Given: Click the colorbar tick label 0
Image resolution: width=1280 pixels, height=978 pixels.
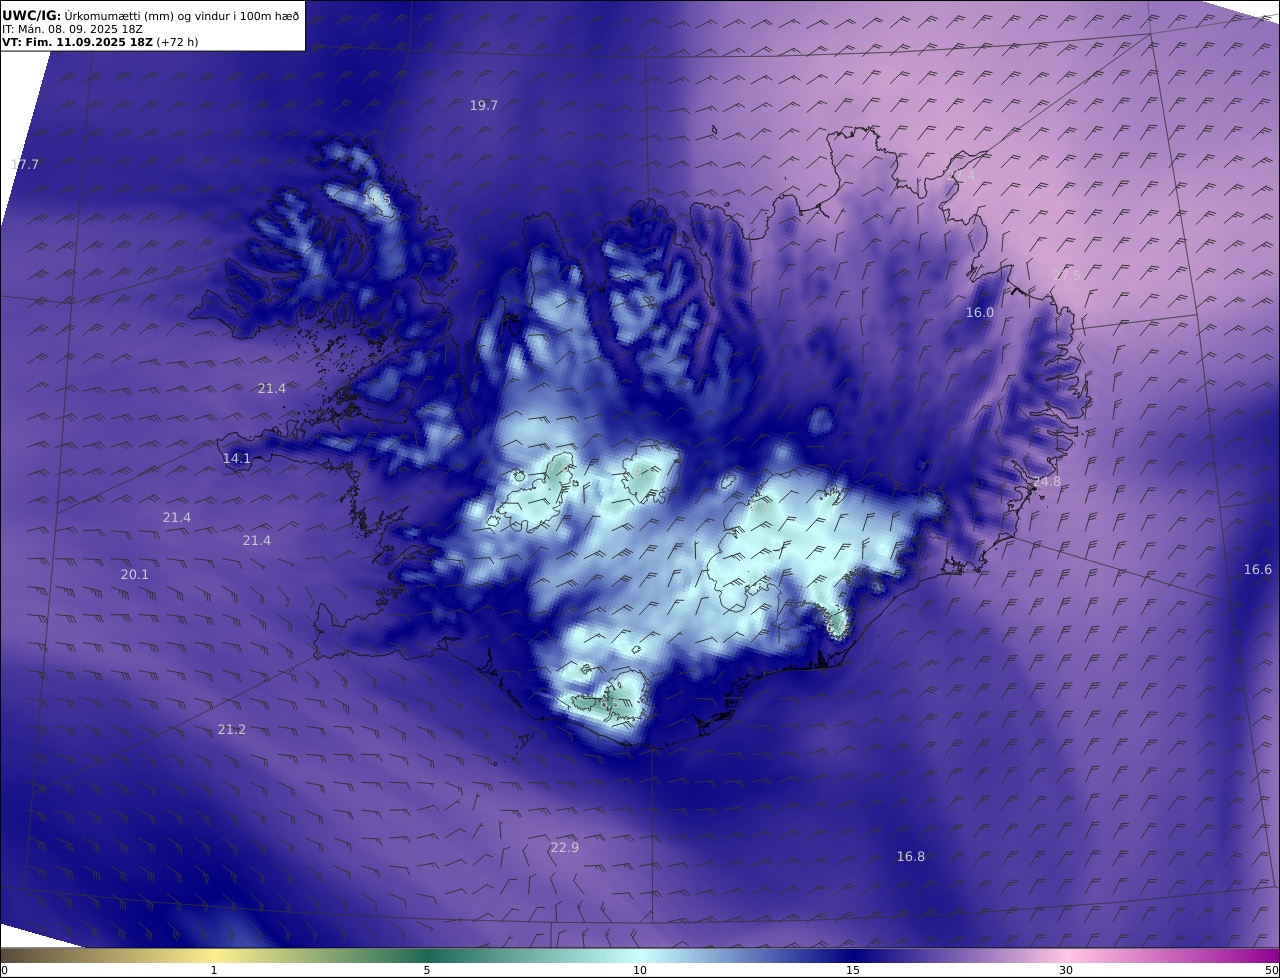Looking at the screenshot, I should (4, 970).
